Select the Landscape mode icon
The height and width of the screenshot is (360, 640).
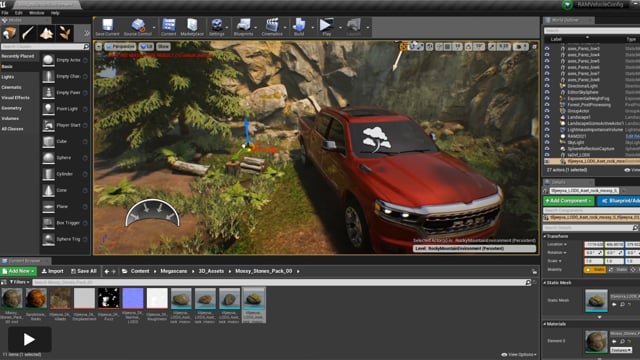coord(46,33)
